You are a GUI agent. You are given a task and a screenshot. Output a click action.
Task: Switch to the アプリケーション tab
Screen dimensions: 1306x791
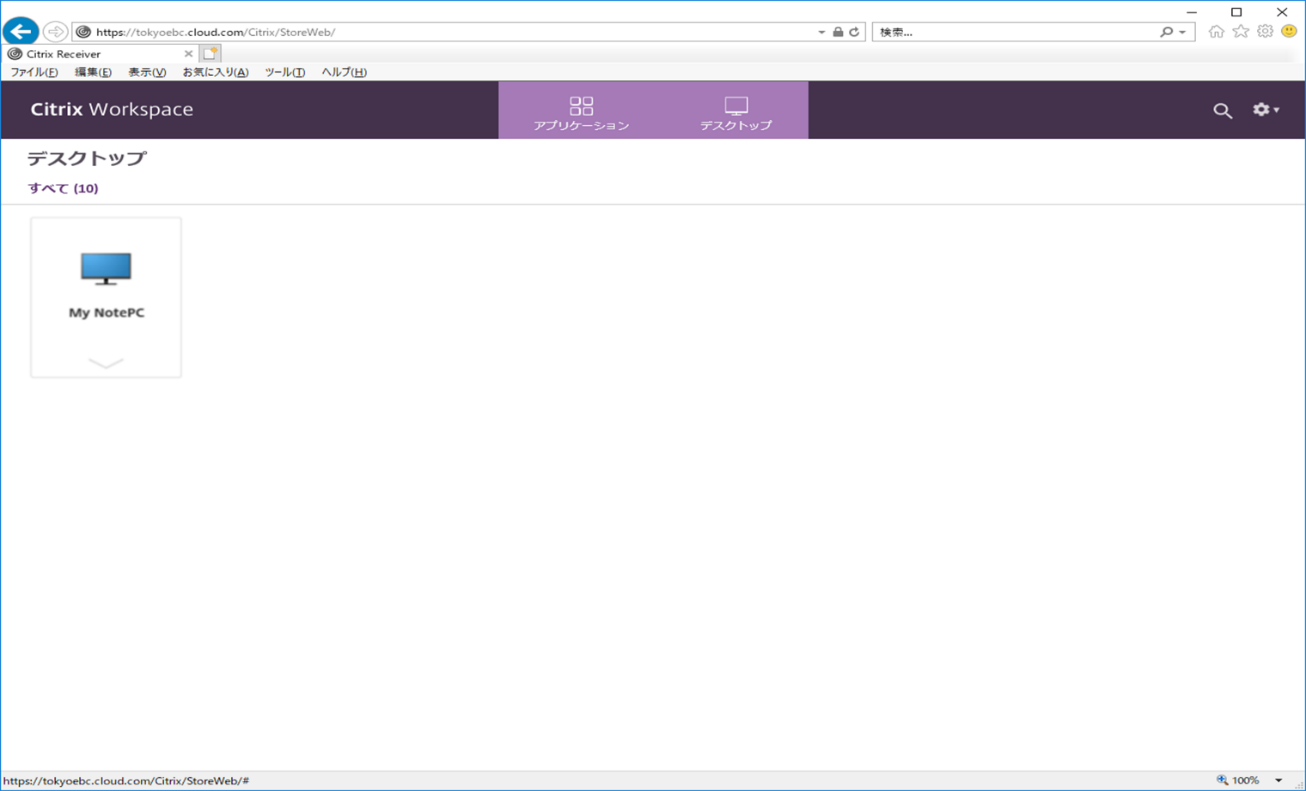pos(581,113)
